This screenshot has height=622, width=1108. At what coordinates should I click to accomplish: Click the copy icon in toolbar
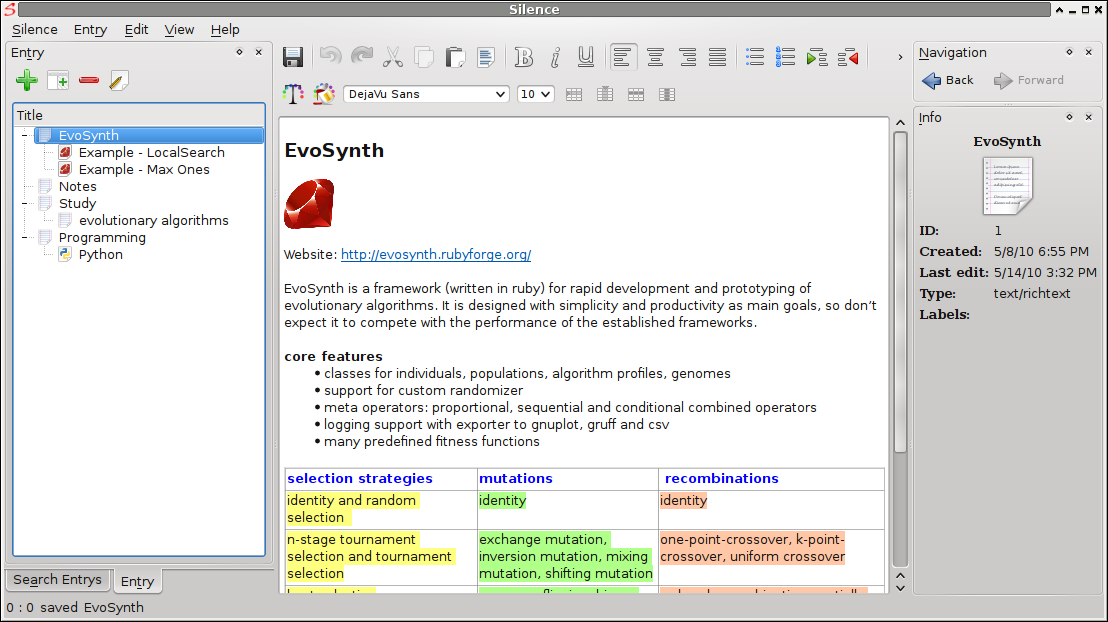(424, 57)
